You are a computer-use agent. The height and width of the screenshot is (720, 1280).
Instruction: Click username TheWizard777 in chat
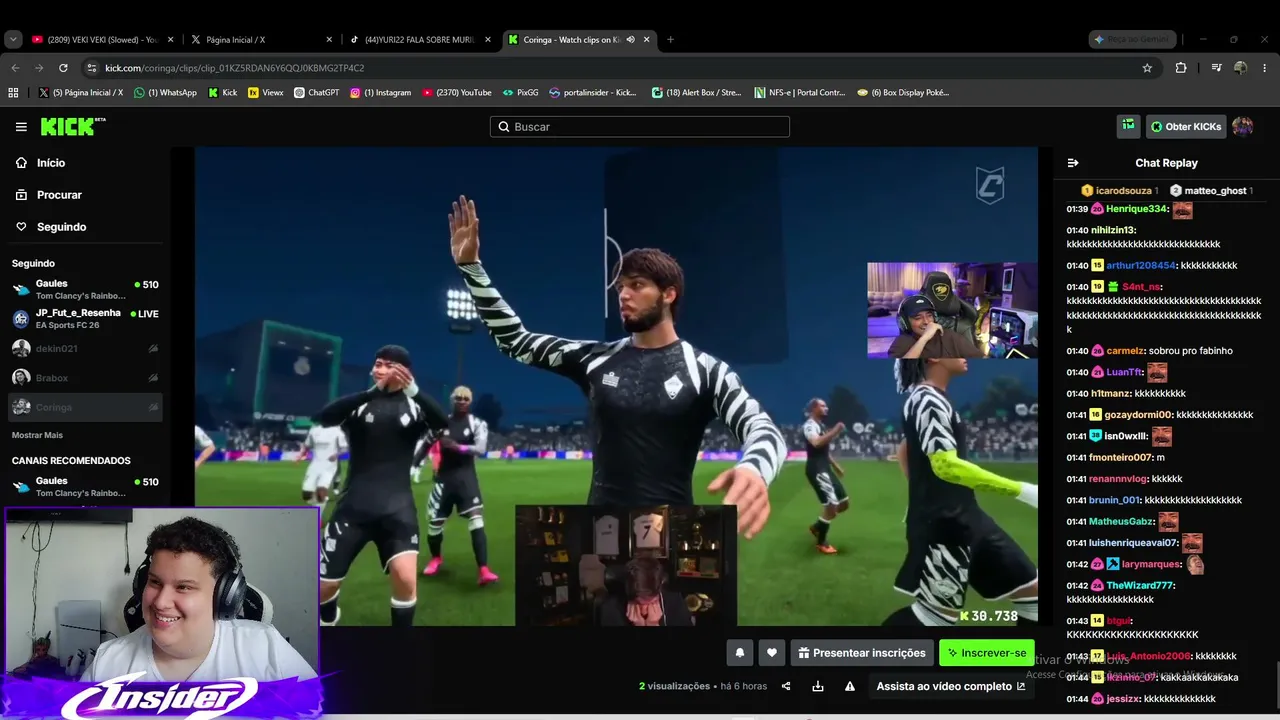(1139, 585)
